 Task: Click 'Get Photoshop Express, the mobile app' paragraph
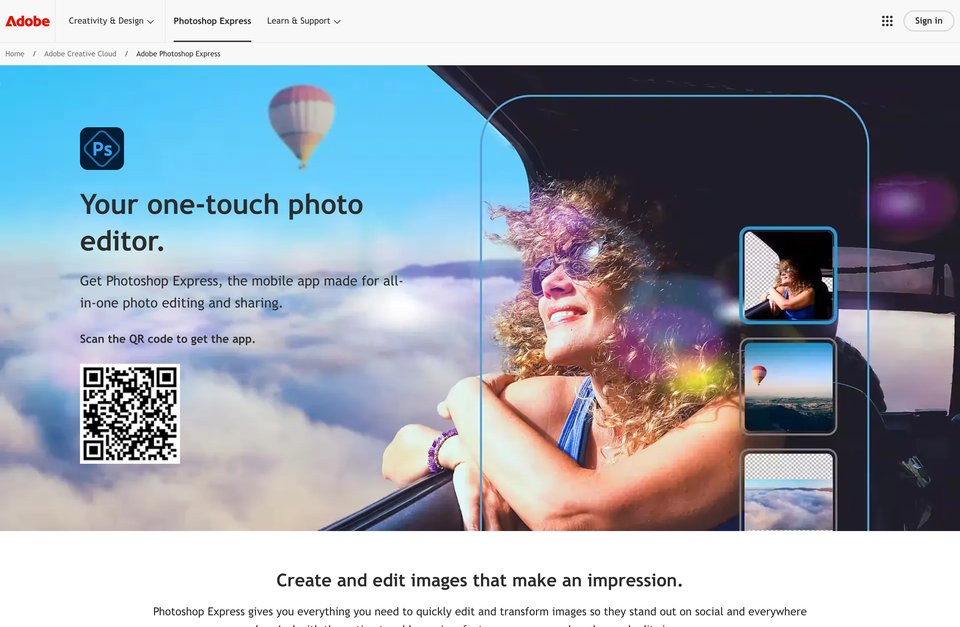[241, 291]
